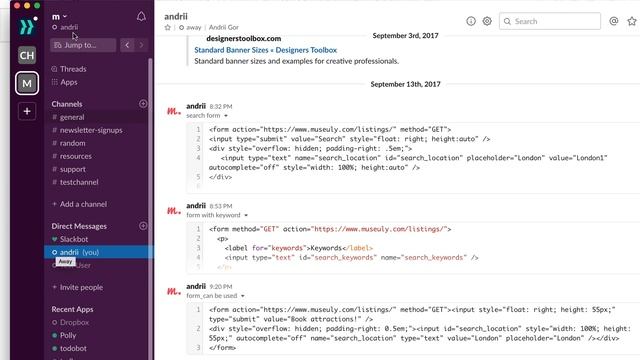Click the top teal arrows workspace icon
Screen dimensions: 640x360
pos(27,27)
